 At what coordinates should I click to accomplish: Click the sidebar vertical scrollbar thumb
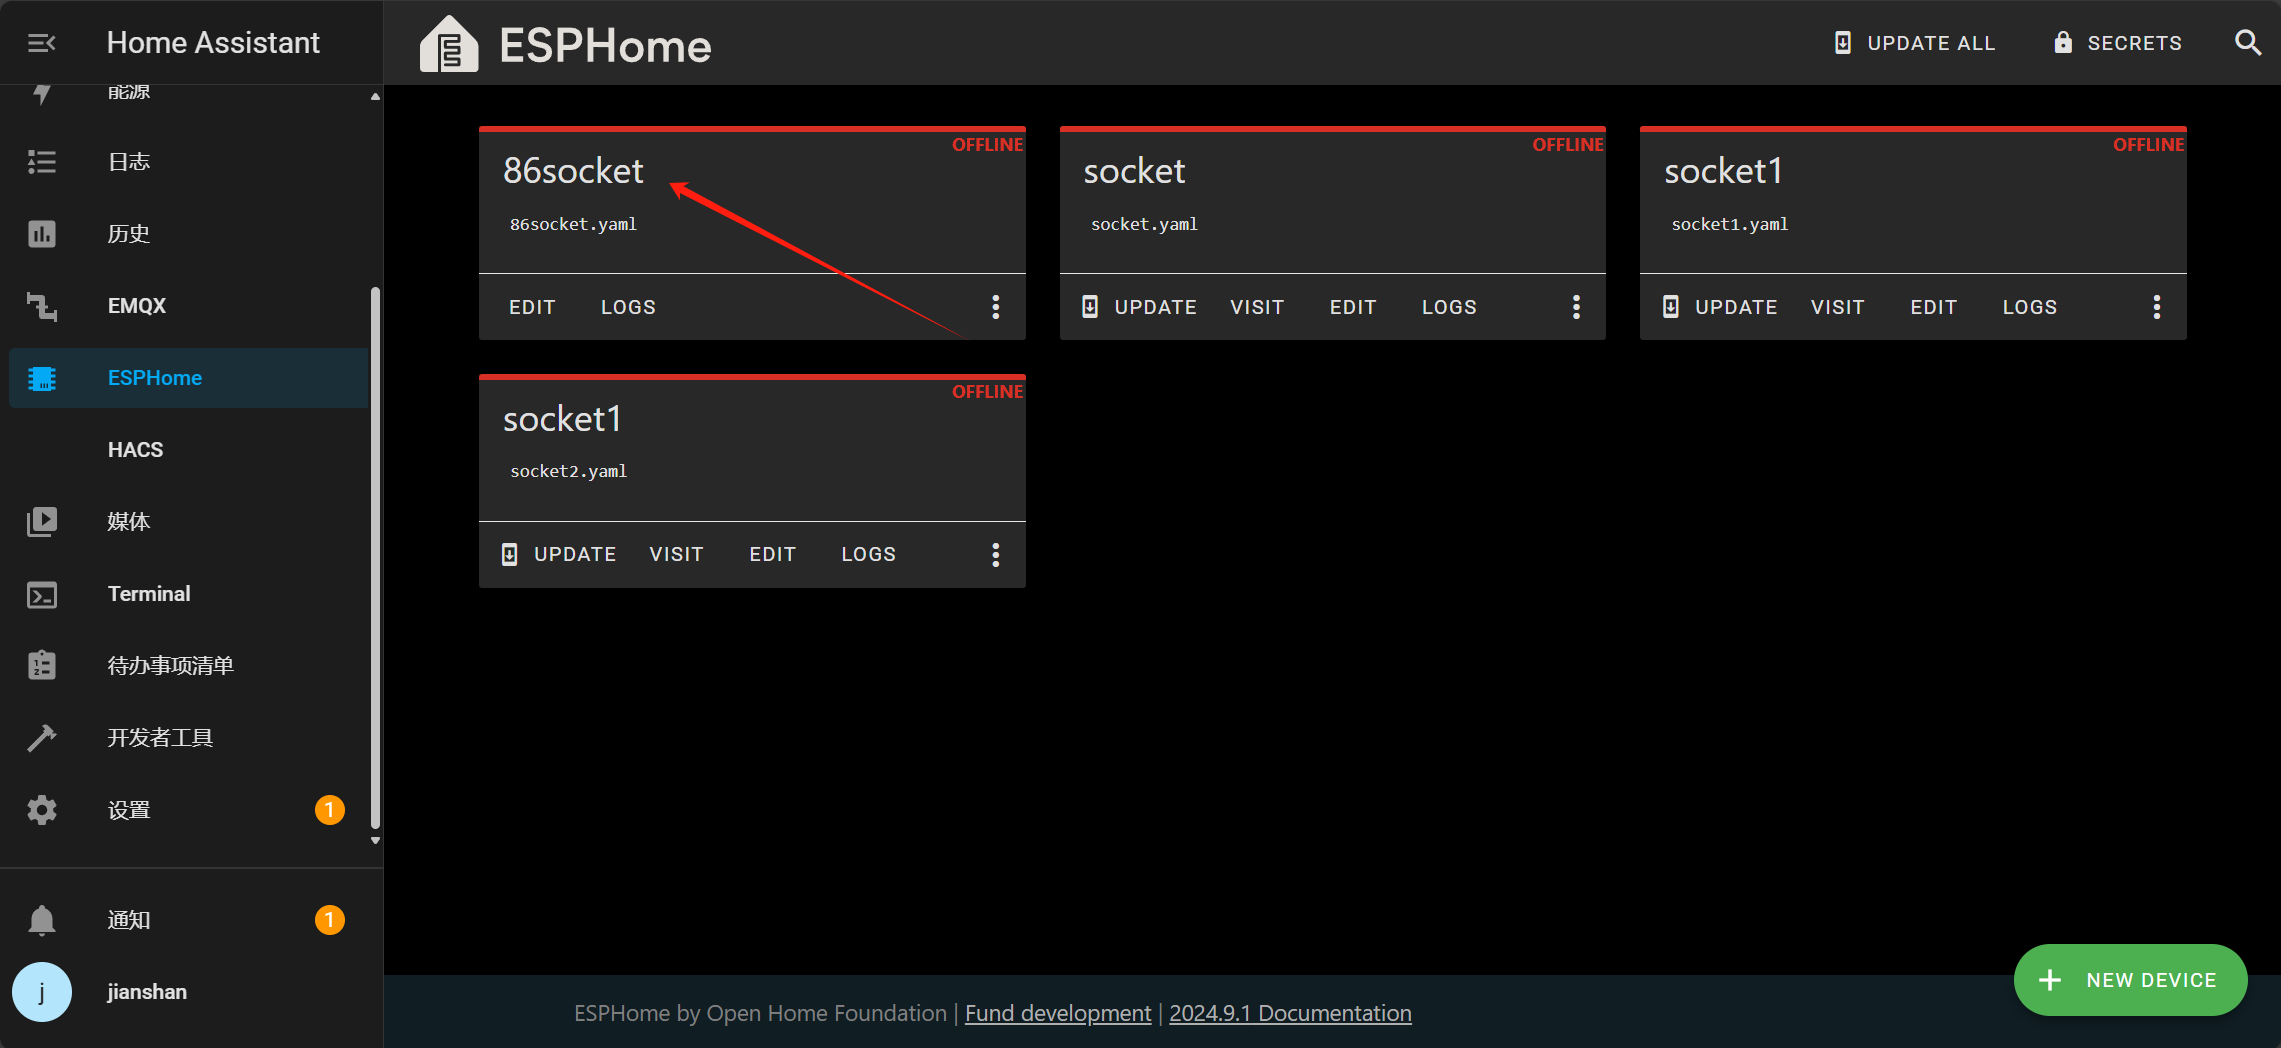(x=375, y=557)
